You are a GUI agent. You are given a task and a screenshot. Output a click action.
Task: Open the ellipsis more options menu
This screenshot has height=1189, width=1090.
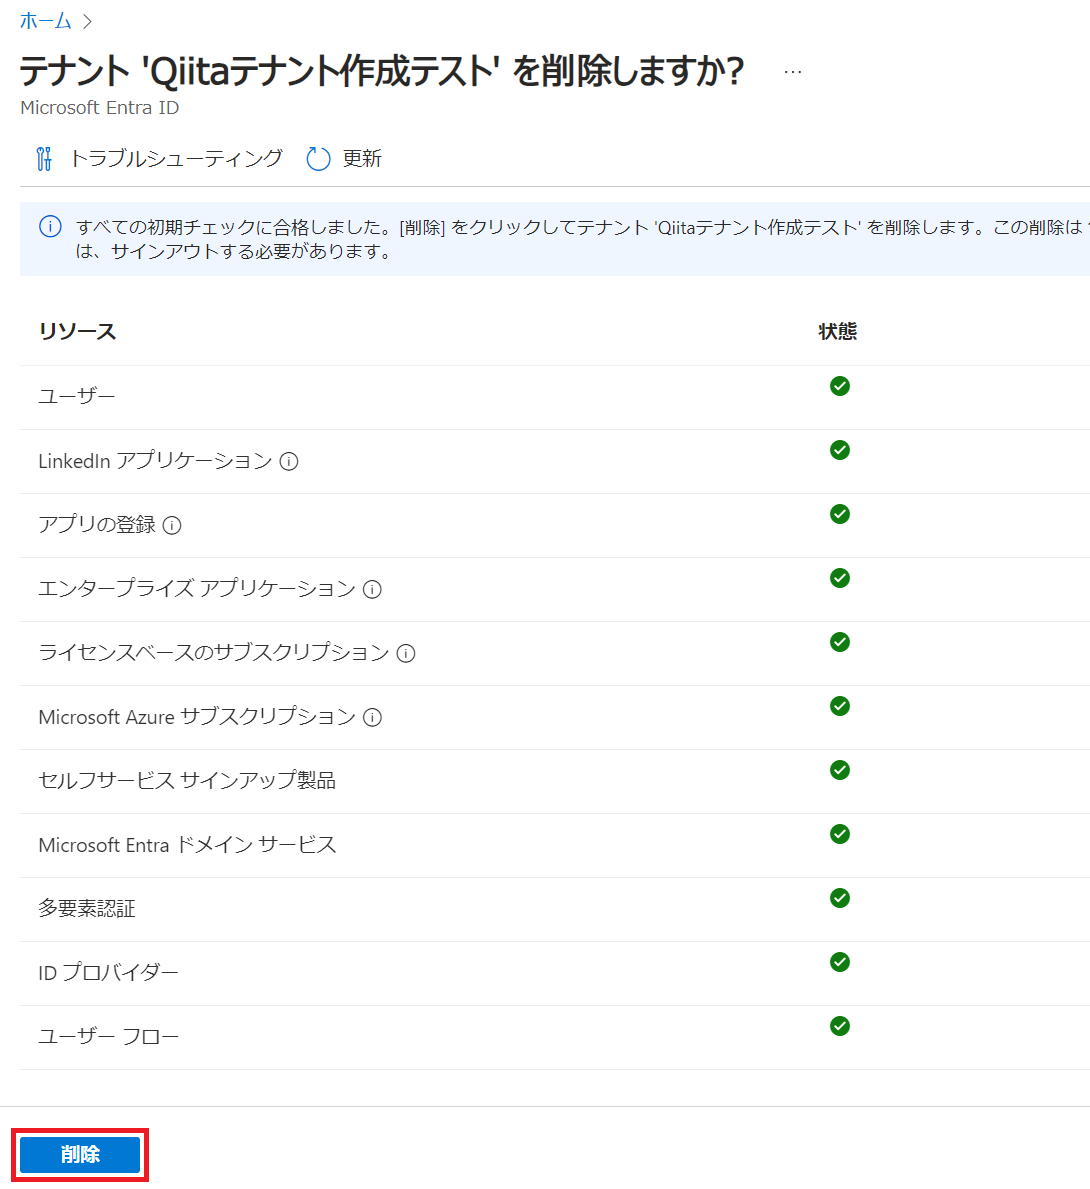pyautogui.click(x=793, y=72)
